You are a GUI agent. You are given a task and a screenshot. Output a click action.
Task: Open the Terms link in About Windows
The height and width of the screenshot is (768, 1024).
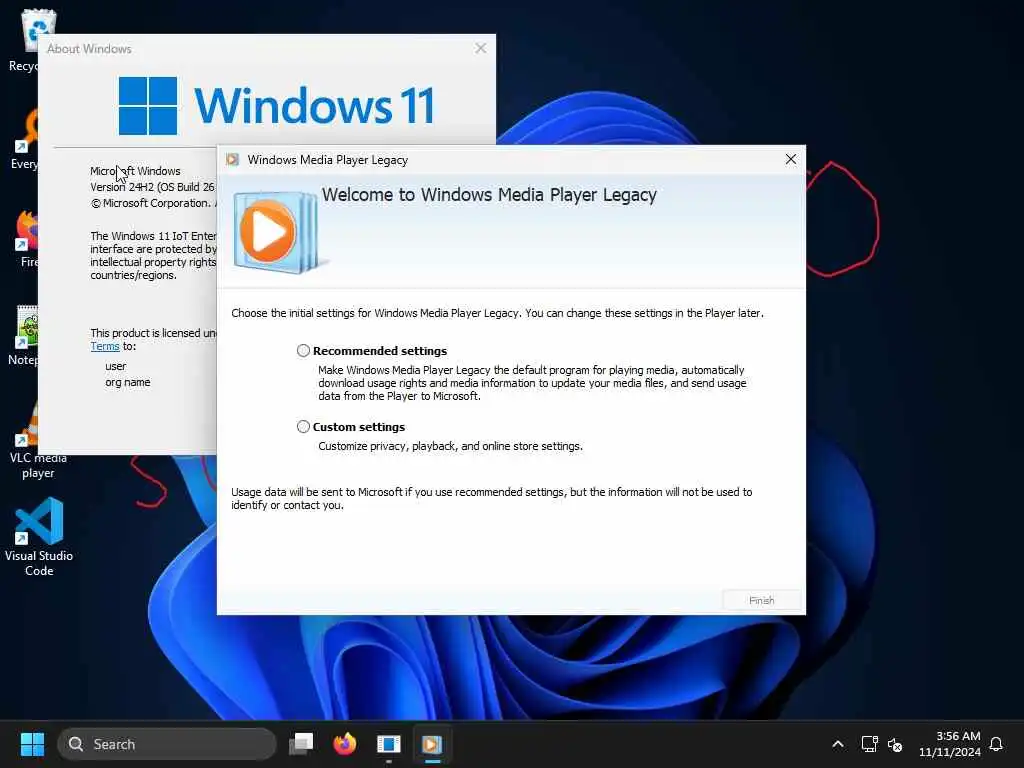tap(104, 346)
